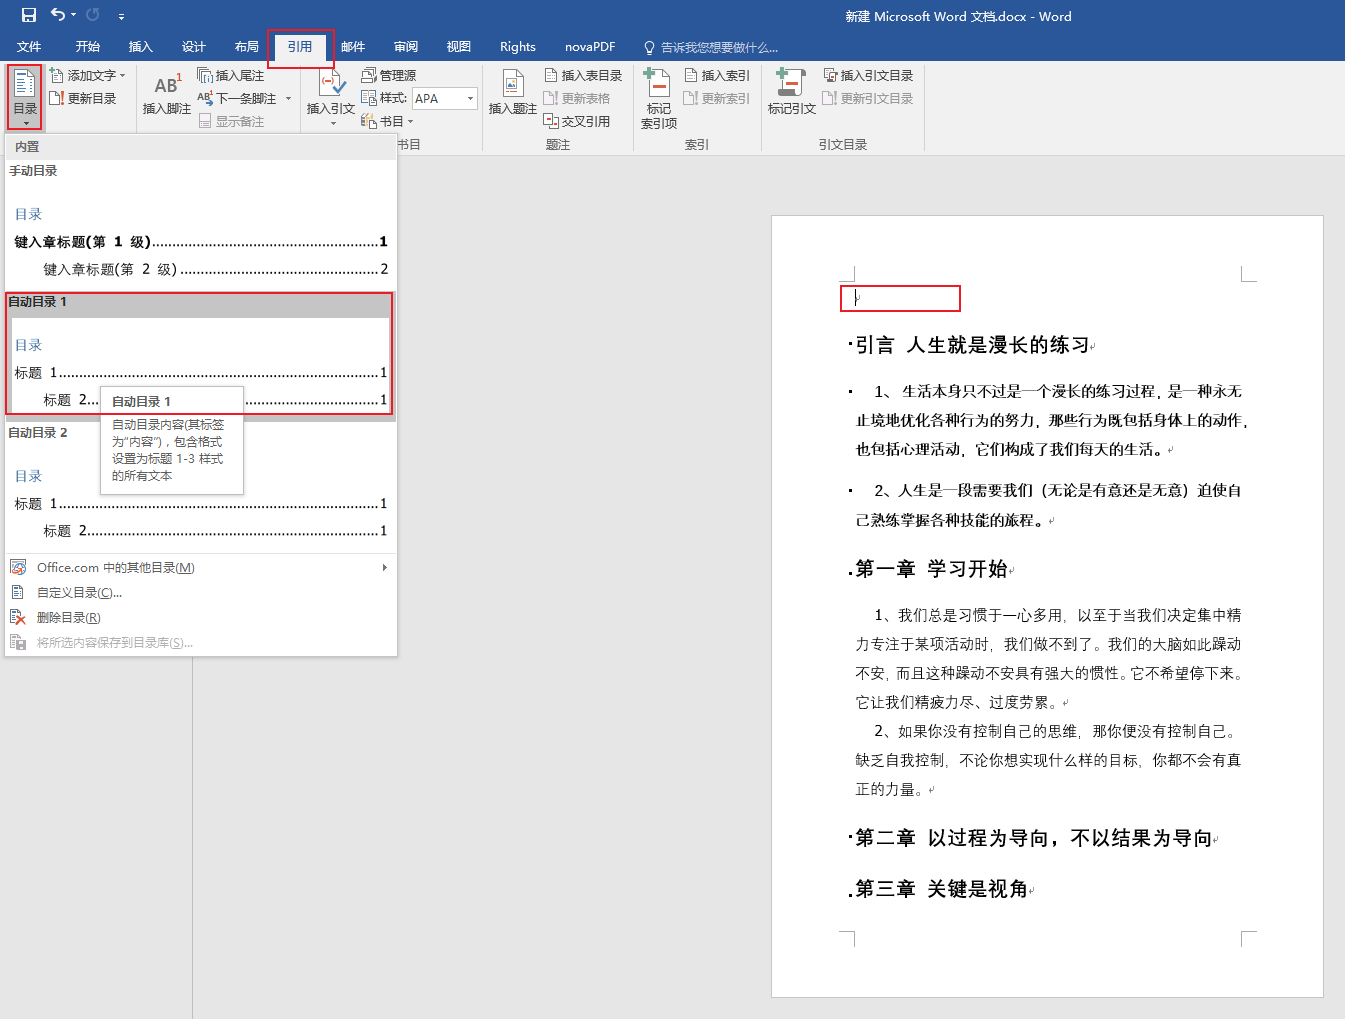1345x1019 pixels.
Task: Open the citation style APA combo box
Action: pos(445,99)
